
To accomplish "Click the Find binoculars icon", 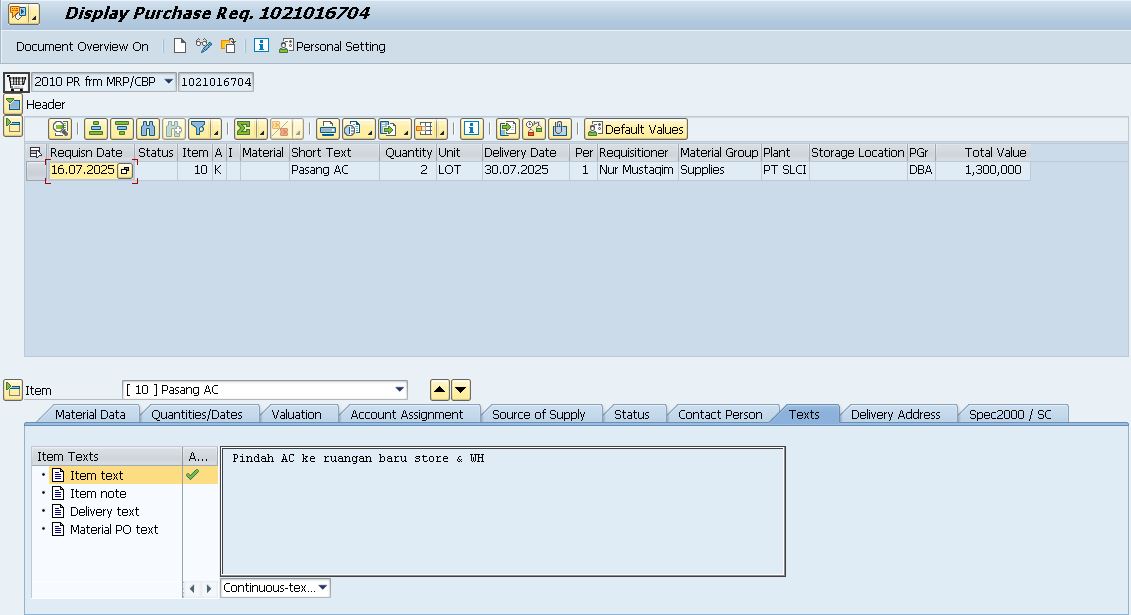I will (148, 129).
